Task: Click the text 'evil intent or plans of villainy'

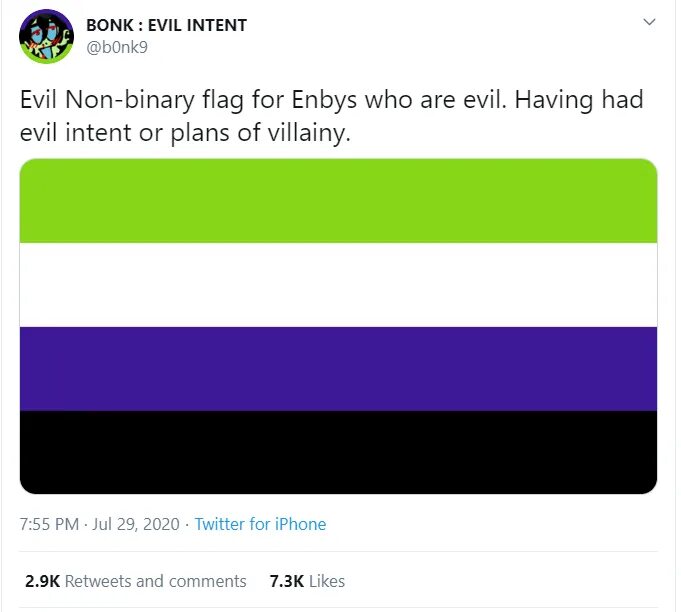Action: [x=185, y=133]
